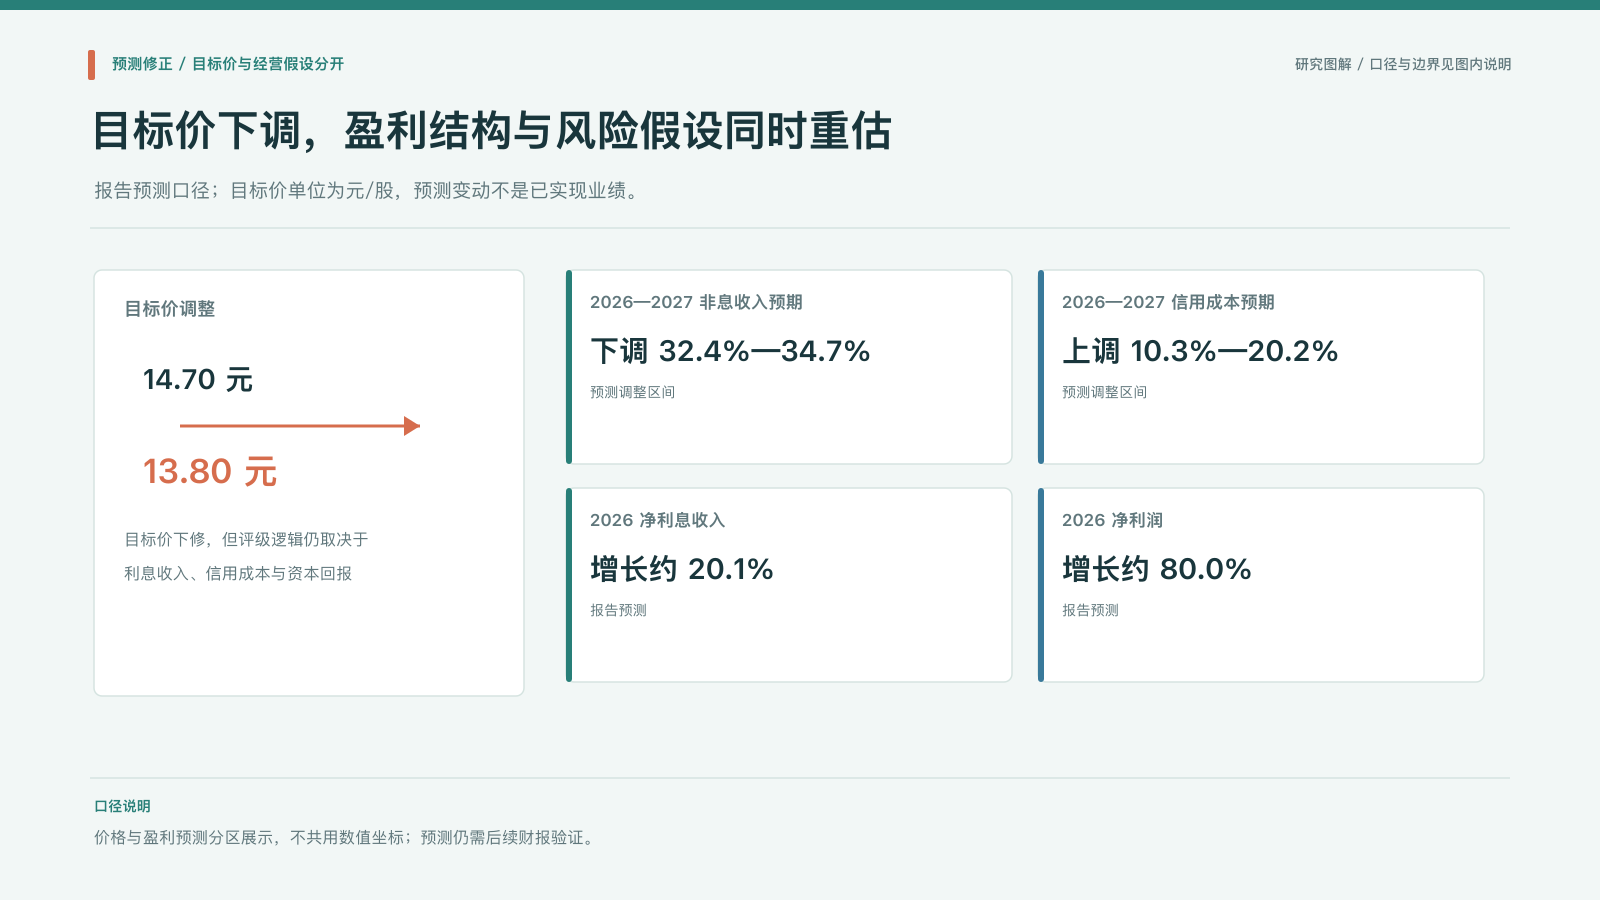This screenshot has height=900, width=1600.
Task: Click 报告预测 under the 净利润 card
Action: click(1090, 610)
